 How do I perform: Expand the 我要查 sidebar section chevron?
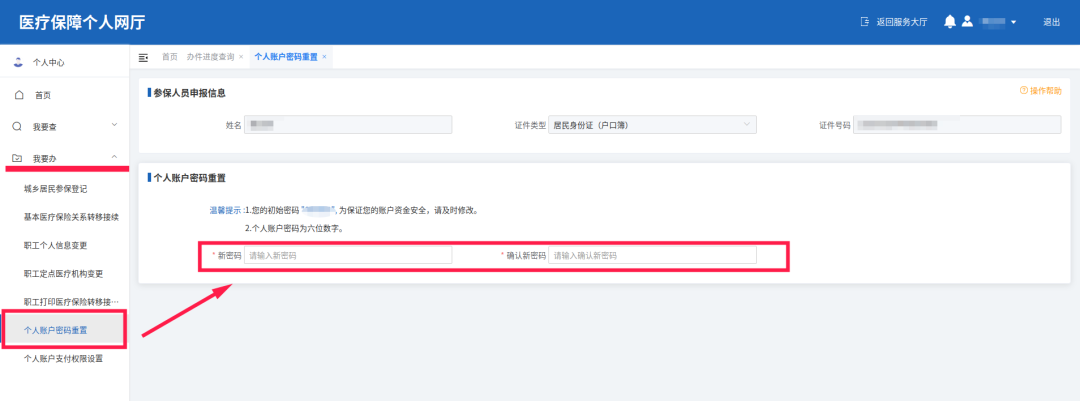pyautogui.click(x=114, y=125)
